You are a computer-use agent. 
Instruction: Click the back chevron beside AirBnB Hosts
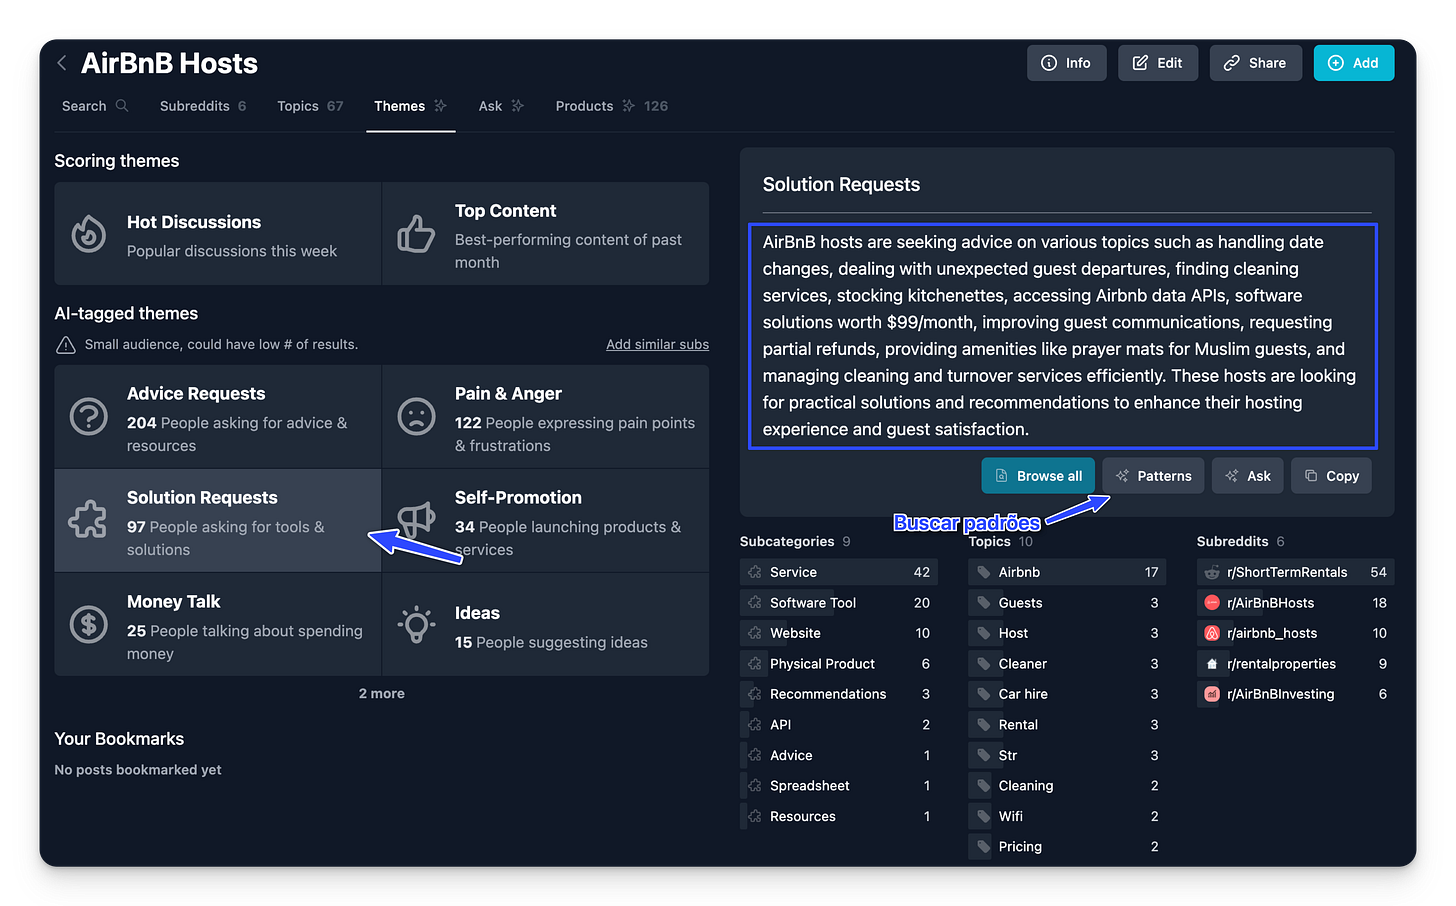pos(62,63)
